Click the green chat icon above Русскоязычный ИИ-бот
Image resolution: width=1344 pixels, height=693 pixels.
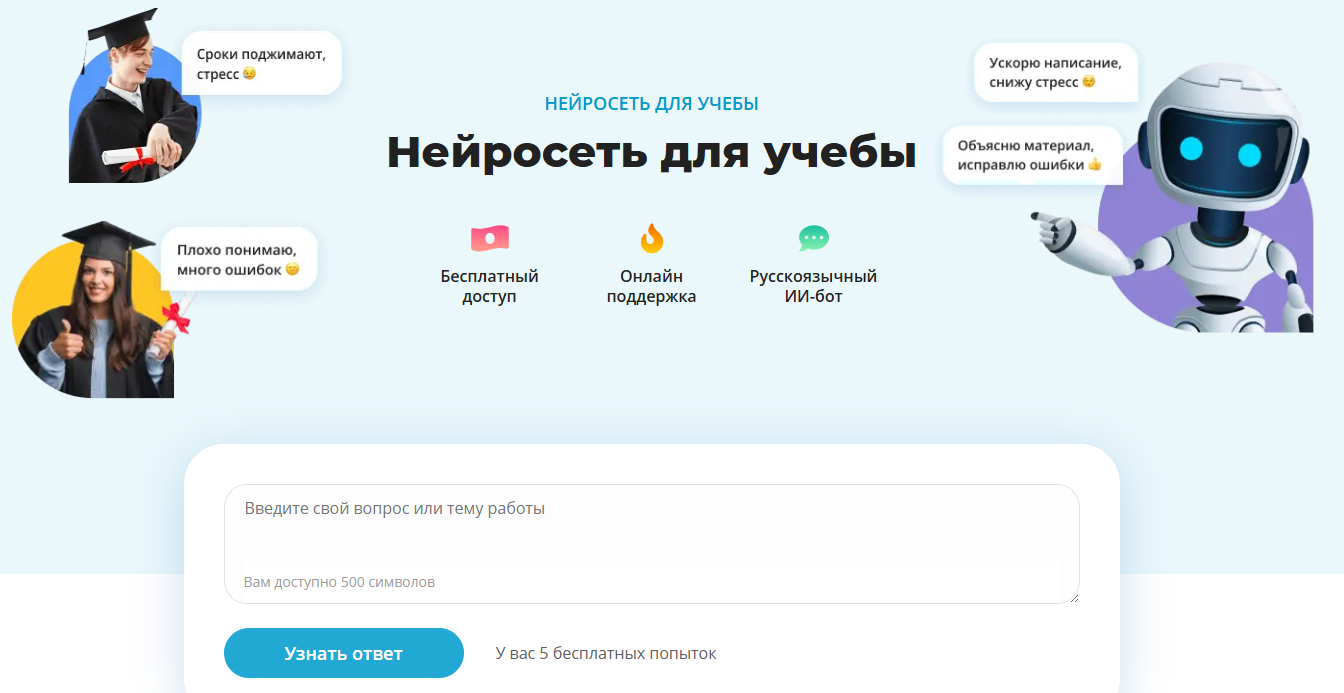click(812, 238)
